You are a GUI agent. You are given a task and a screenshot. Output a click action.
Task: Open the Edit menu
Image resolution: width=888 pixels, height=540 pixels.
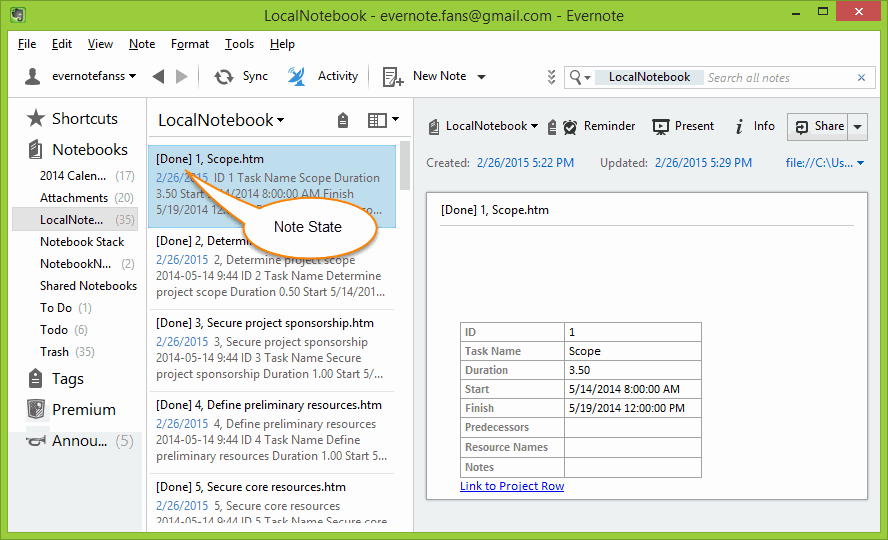click(x=62, y=44)
